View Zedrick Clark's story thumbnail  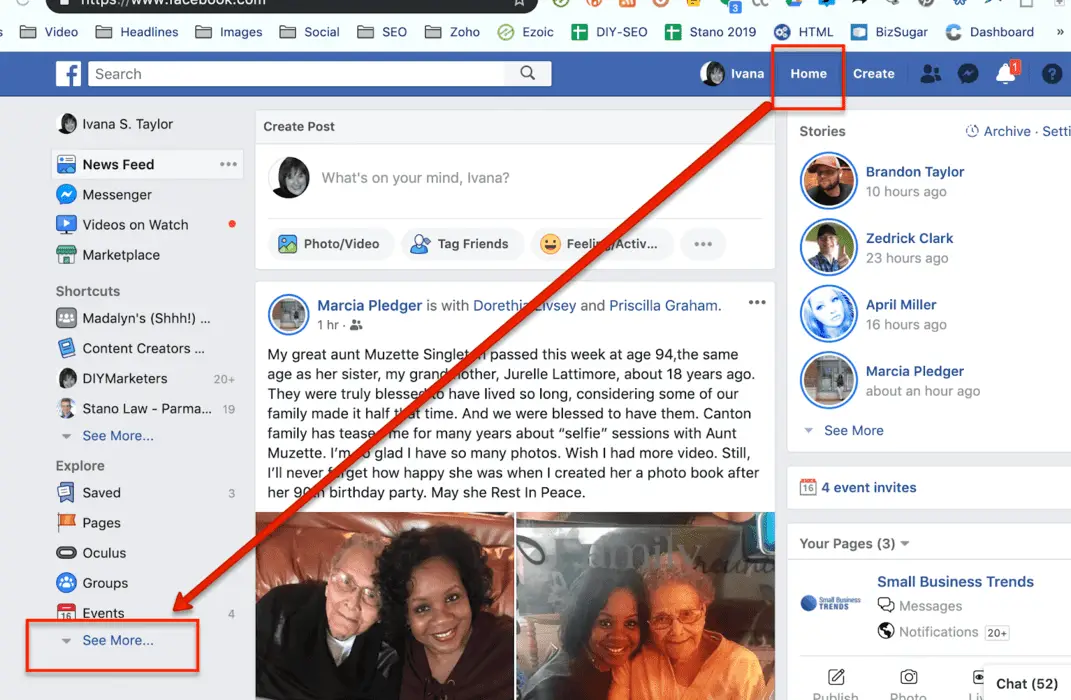tap(829, 247)
